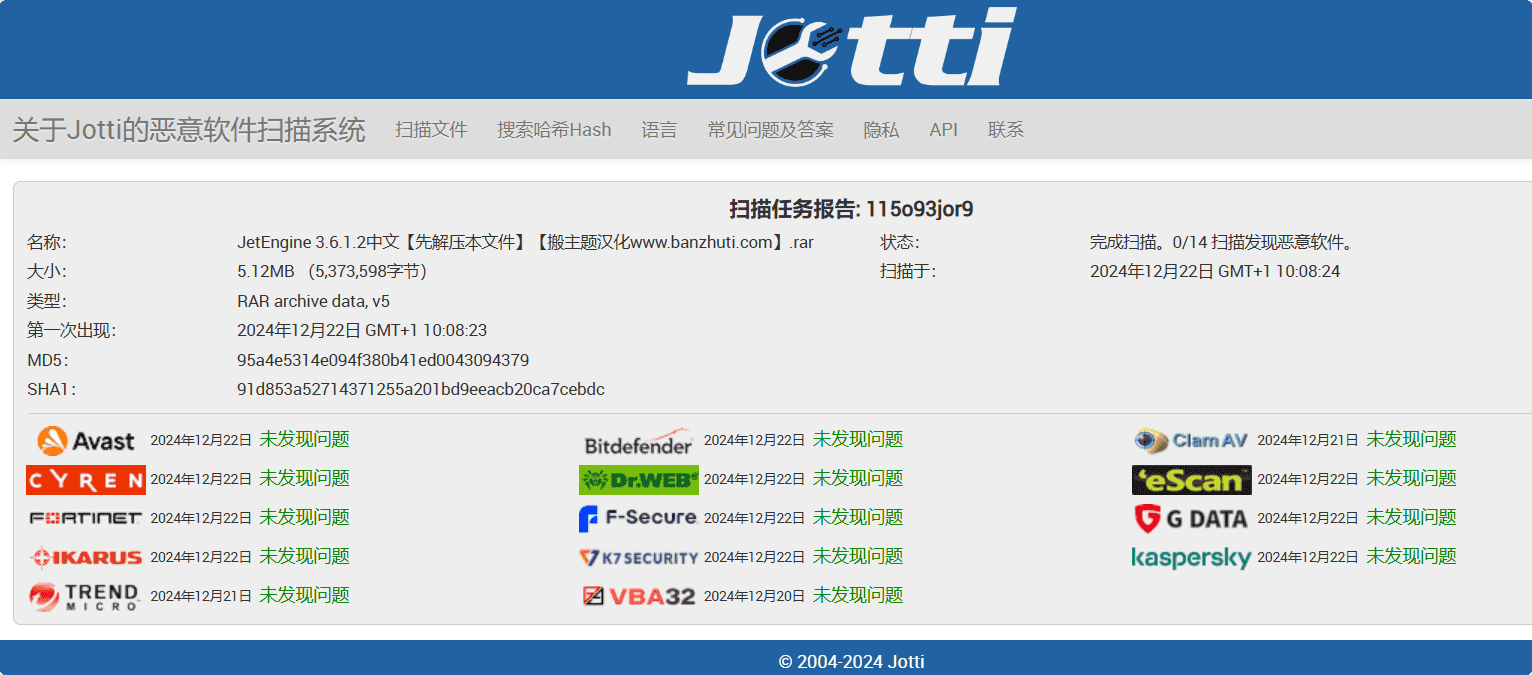Click the status text 完成扫描。0/14 扫描发现恶意软件。
This screenshot has width=1532, height=675.
1221,243
